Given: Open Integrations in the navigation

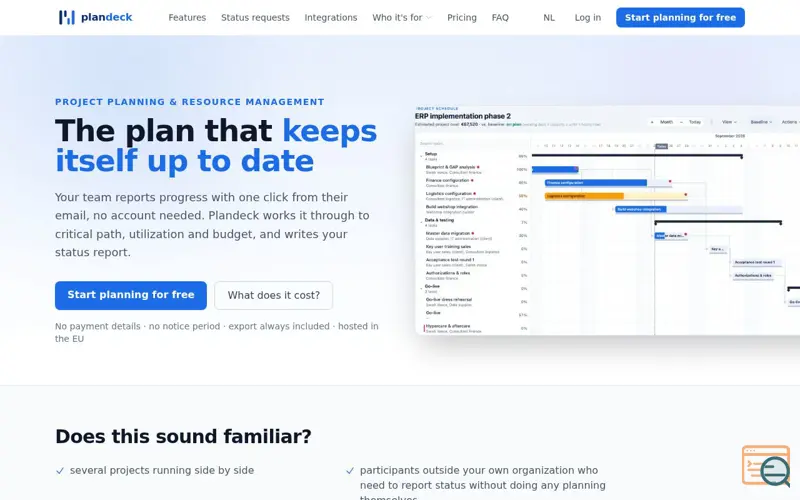Looking at the screenshot, I should pyautogui.click(x=331, y=17).
